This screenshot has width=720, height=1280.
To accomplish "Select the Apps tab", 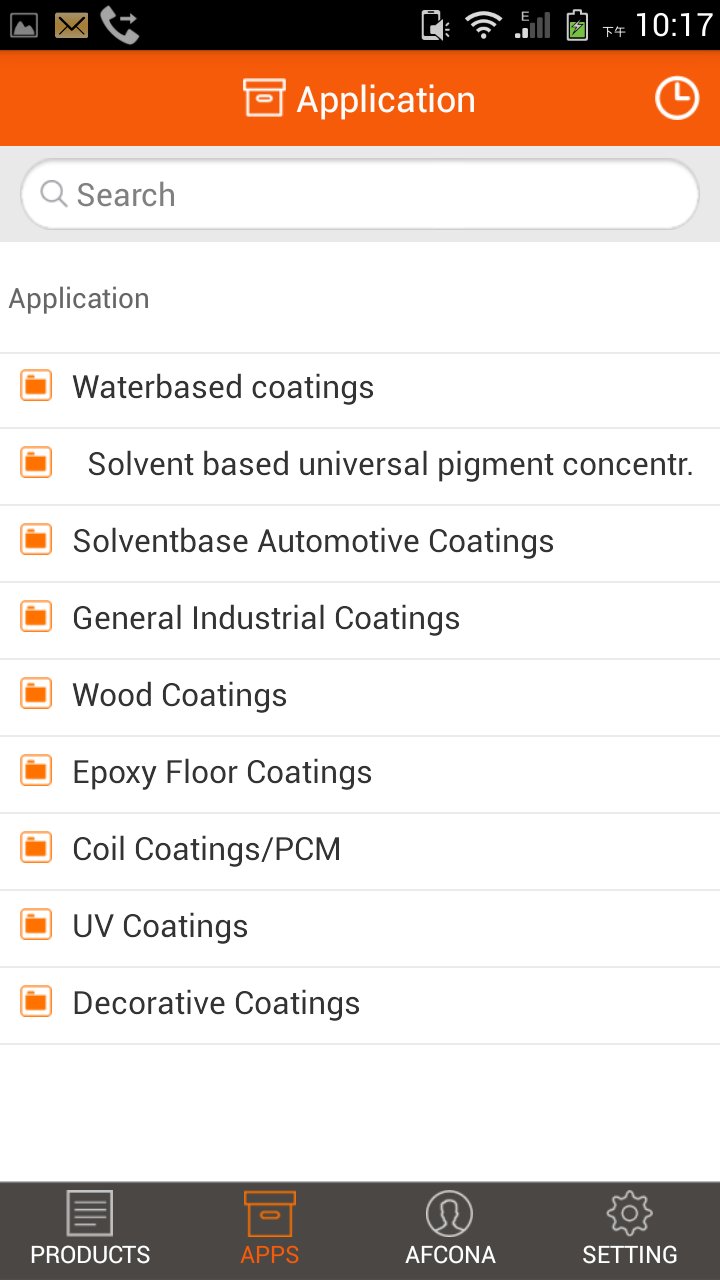I will 270,1230.
